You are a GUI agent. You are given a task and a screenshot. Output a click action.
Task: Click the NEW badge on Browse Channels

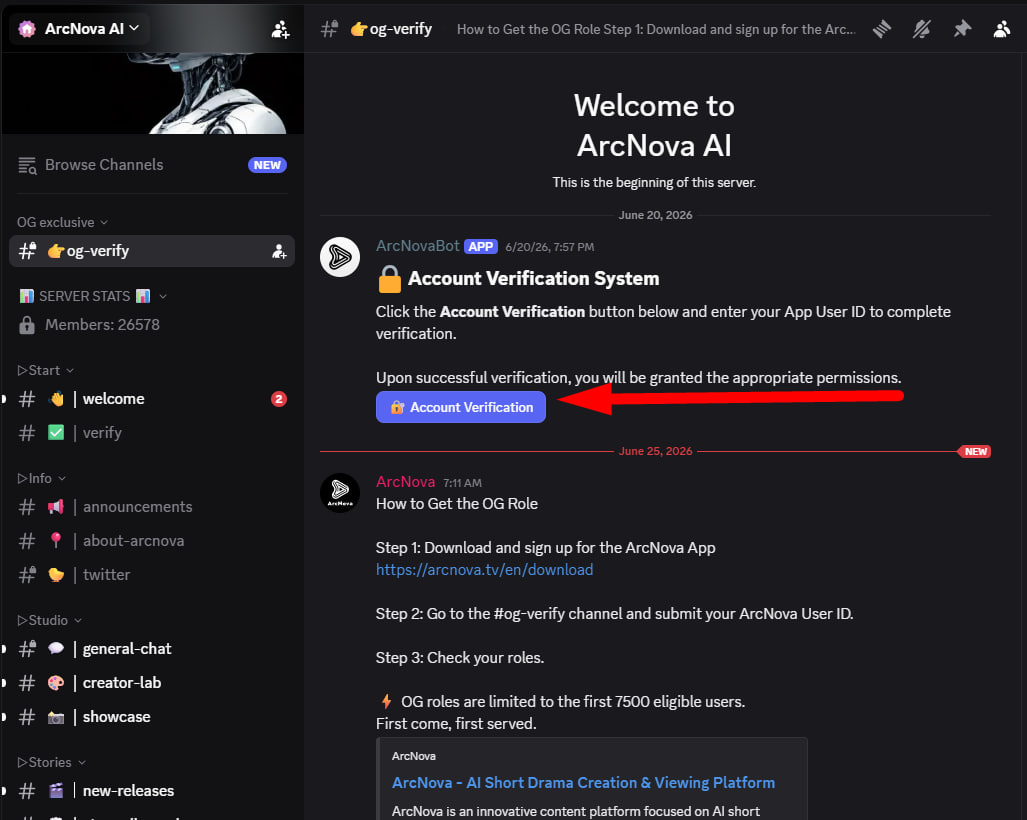267,165
